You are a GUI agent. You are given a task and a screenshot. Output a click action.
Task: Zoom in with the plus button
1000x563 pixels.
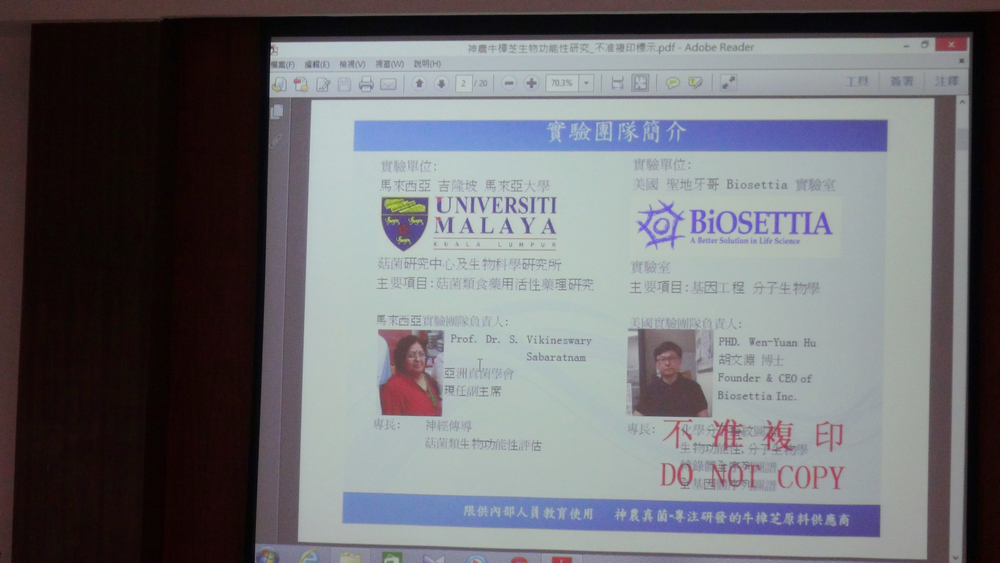tap(531, 84)
